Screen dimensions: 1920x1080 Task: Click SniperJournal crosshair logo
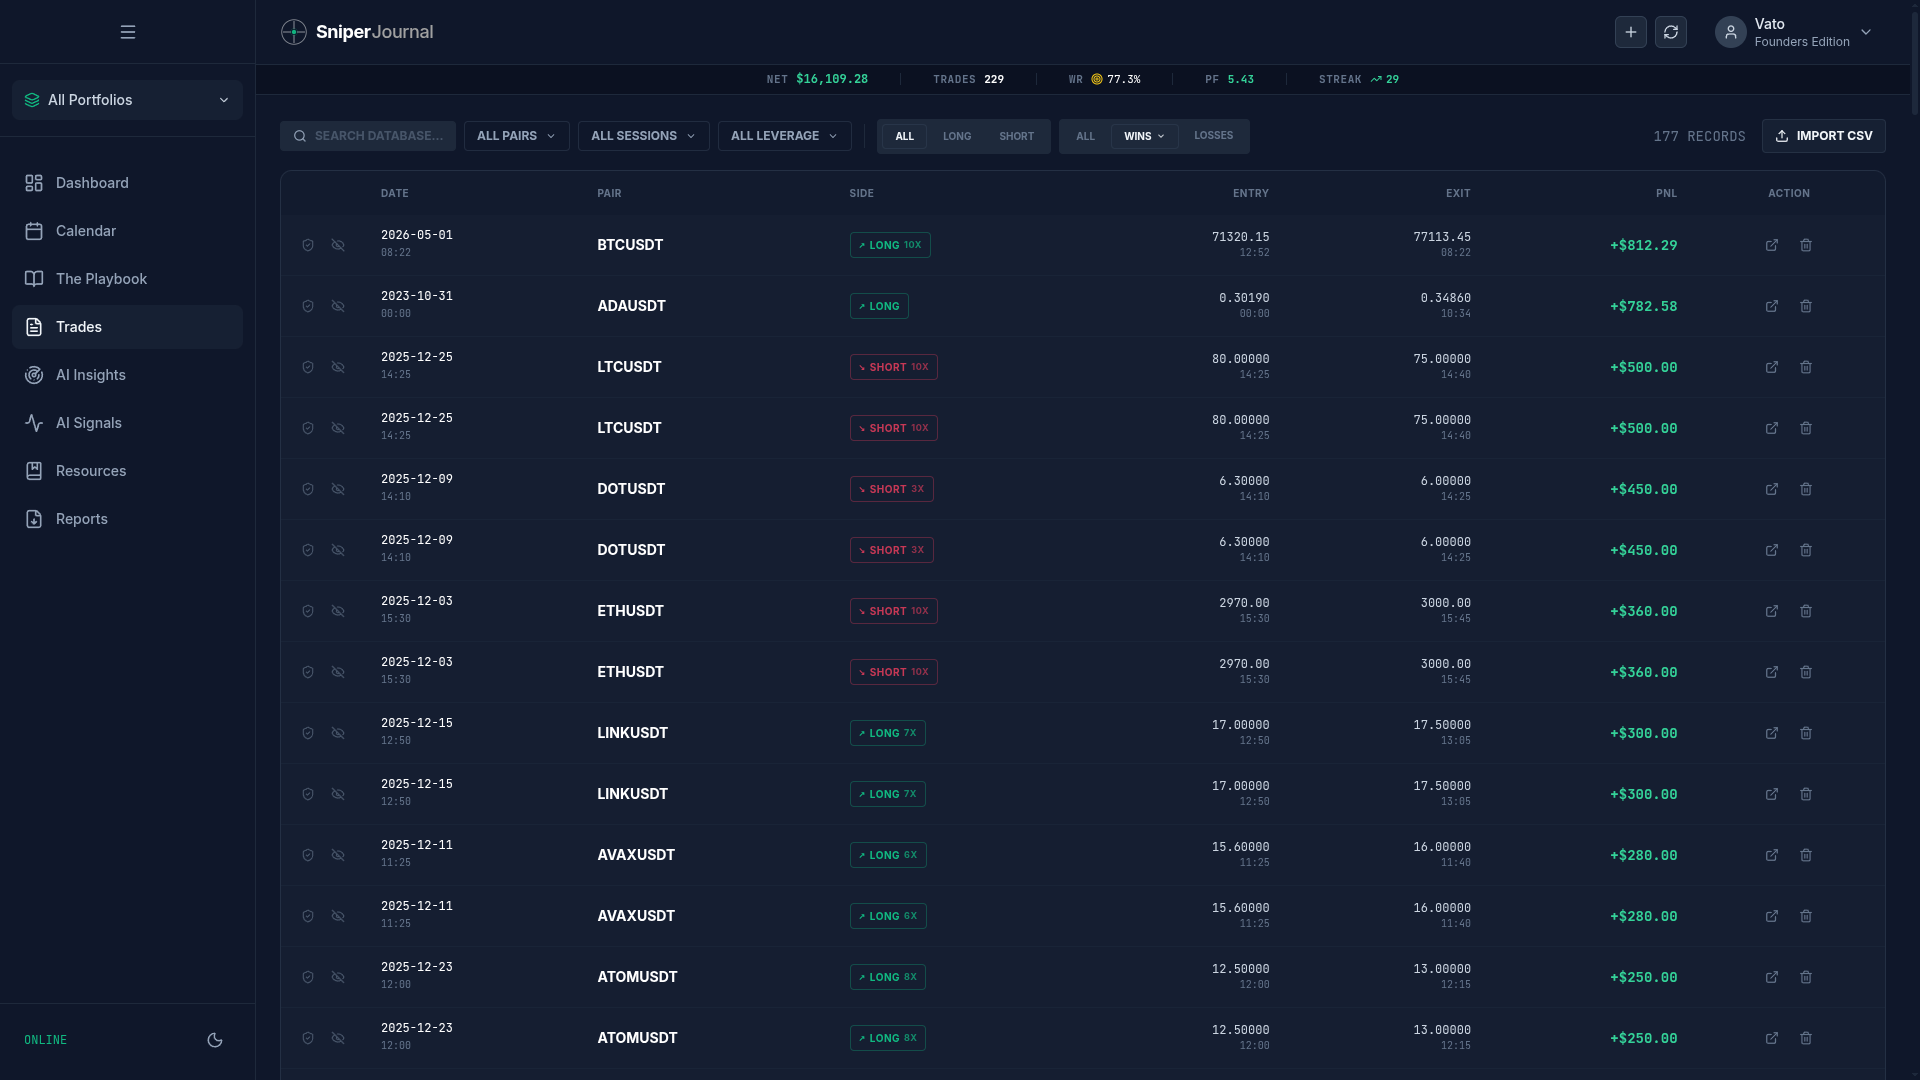(x=294, y=32)
